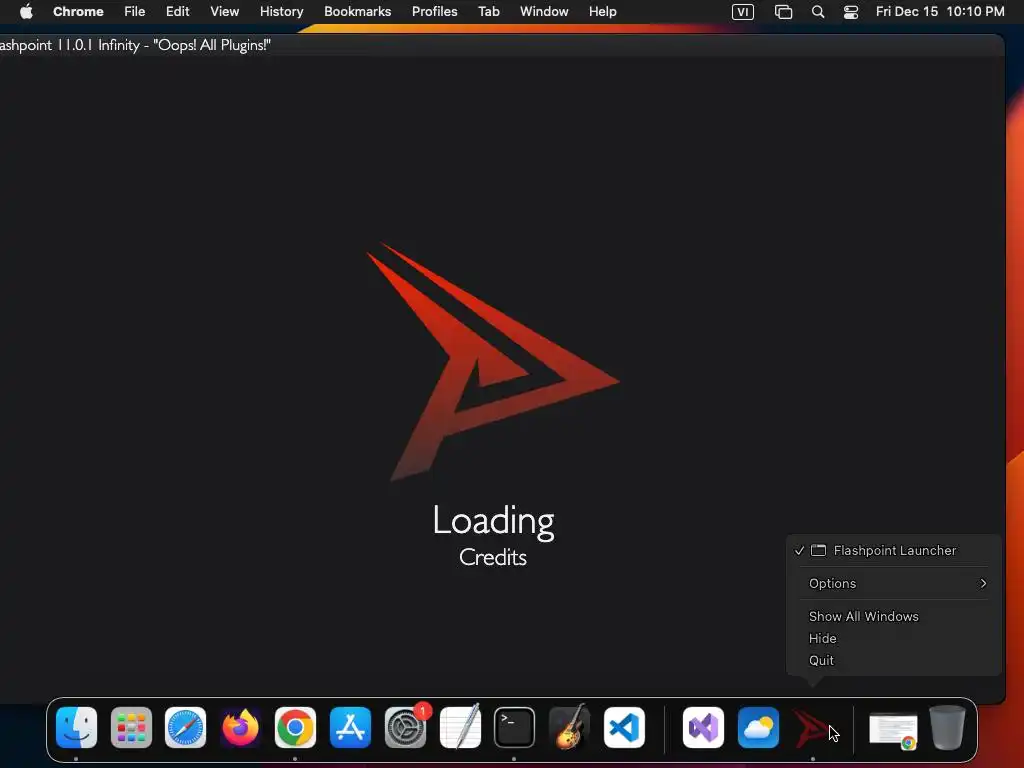Click the Flashpoint logo on splash screen
Image resolution: width=1024 pixels, height=768 pixels.
click(493, 362)
